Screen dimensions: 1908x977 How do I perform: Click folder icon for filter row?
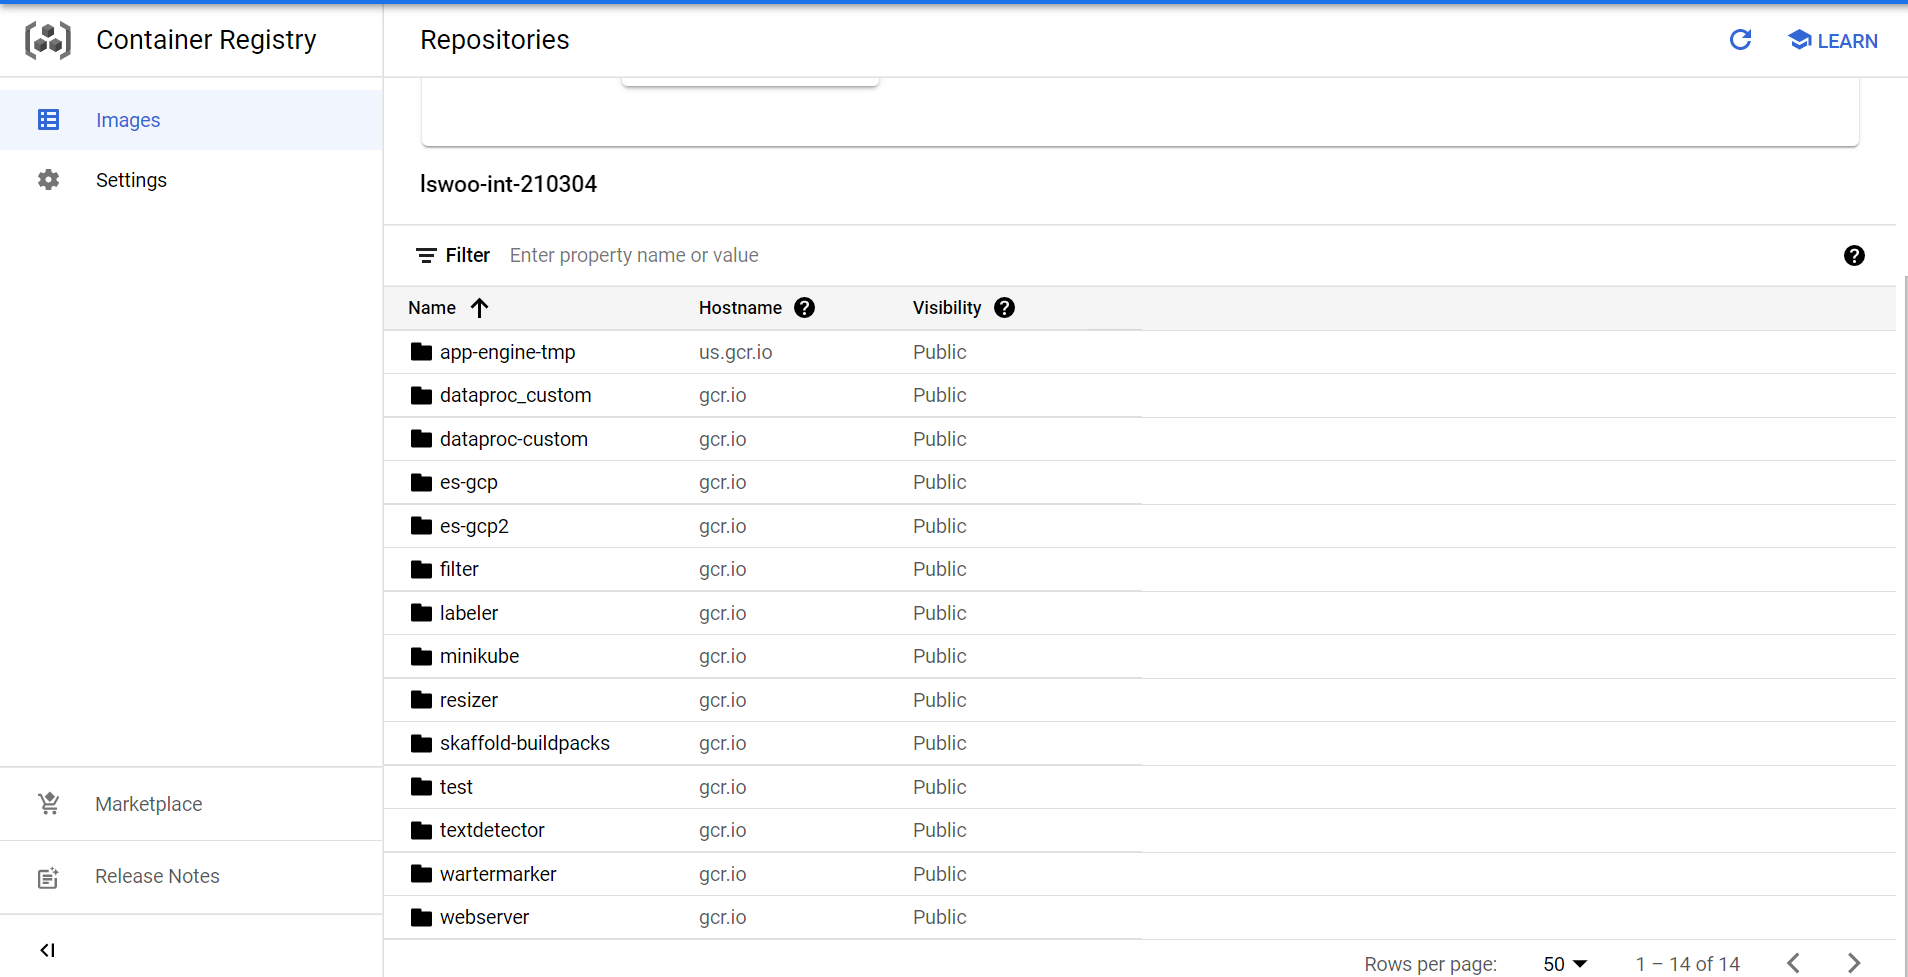click(421, 569)
